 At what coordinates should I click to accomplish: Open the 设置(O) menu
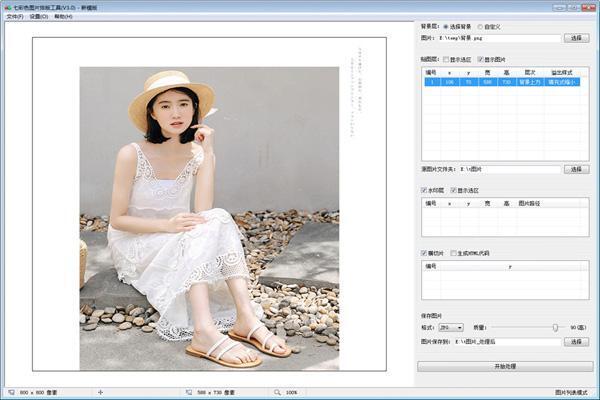point(38,16)
